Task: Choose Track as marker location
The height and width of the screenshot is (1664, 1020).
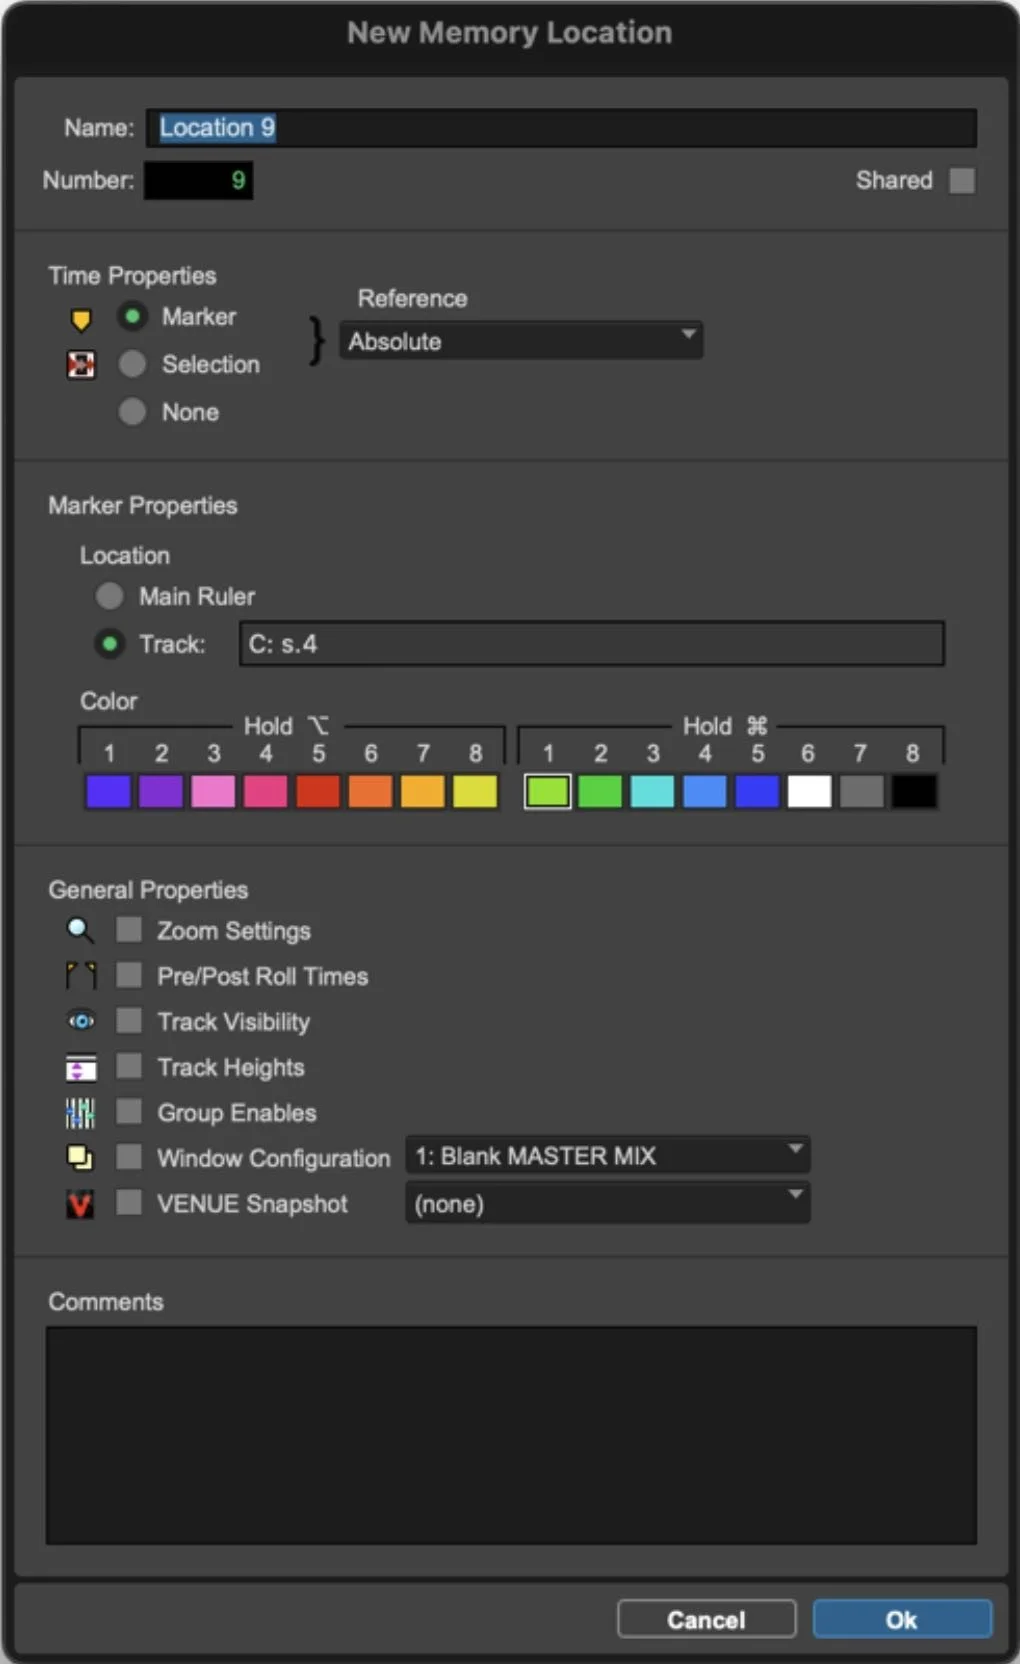Action: tap(110, 644)
